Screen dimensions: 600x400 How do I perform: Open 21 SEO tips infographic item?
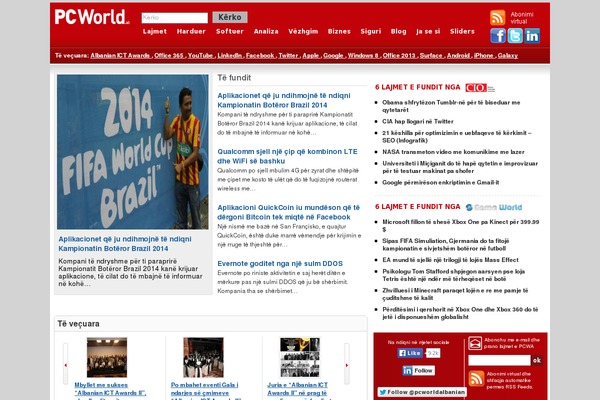tap(457, 137)
